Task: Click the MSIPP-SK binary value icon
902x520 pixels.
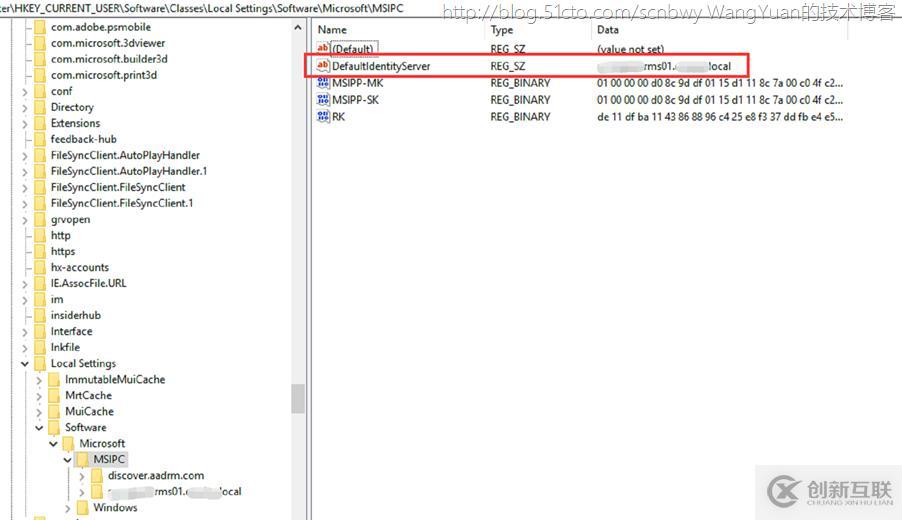Action: (323, 100)
